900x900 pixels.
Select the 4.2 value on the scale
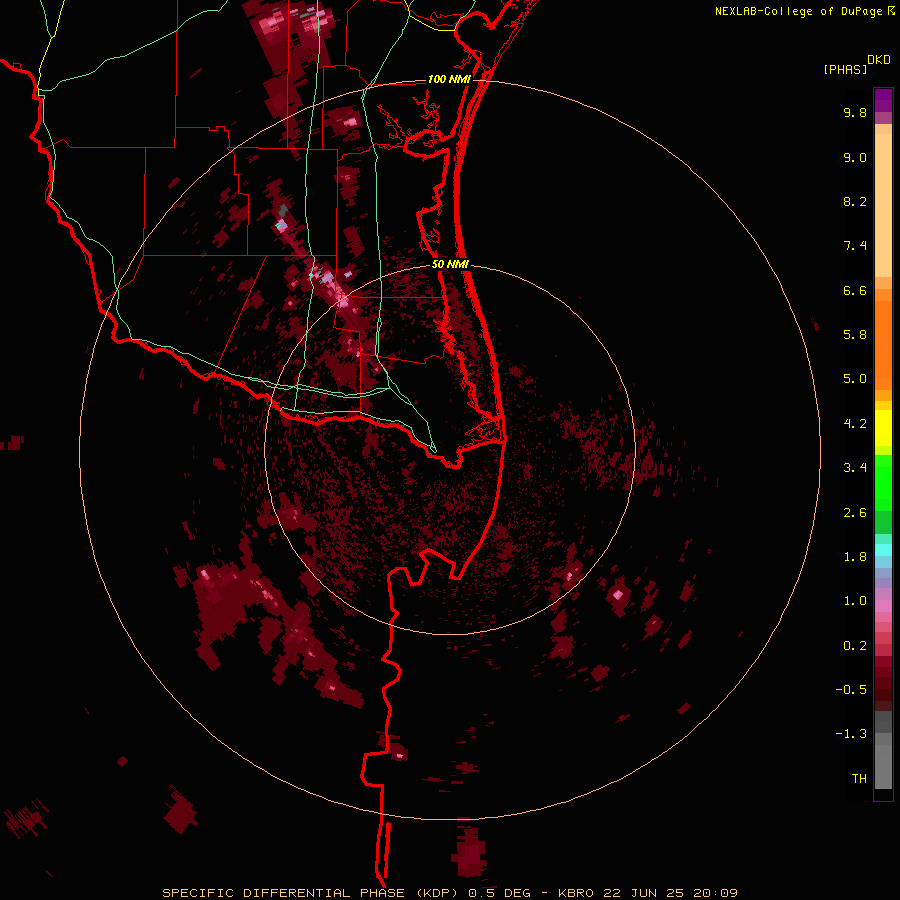855,424
